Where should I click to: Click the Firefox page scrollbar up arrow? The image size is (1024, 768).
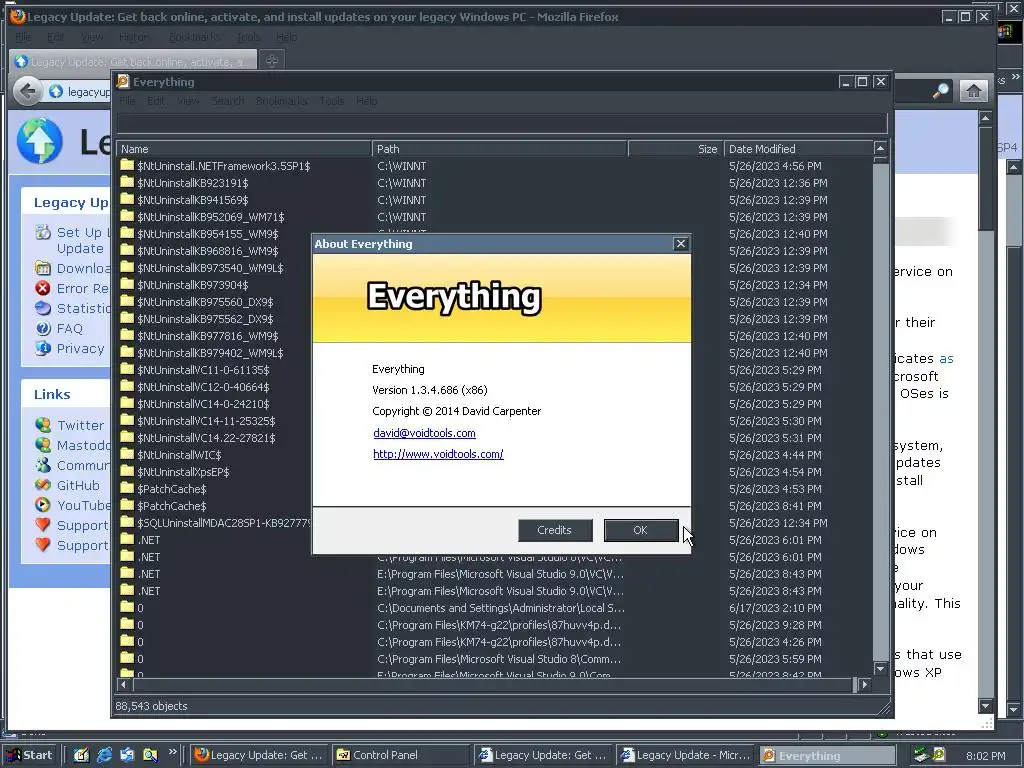986,118
